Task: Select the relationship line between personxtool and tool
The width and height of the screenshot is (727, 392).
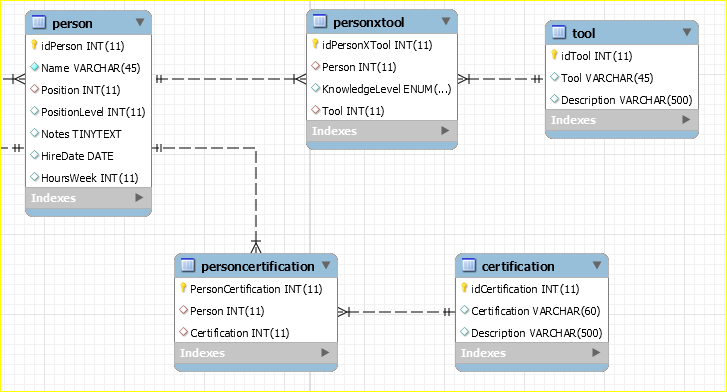Action: pyautogui.click(x=501, y=79)
